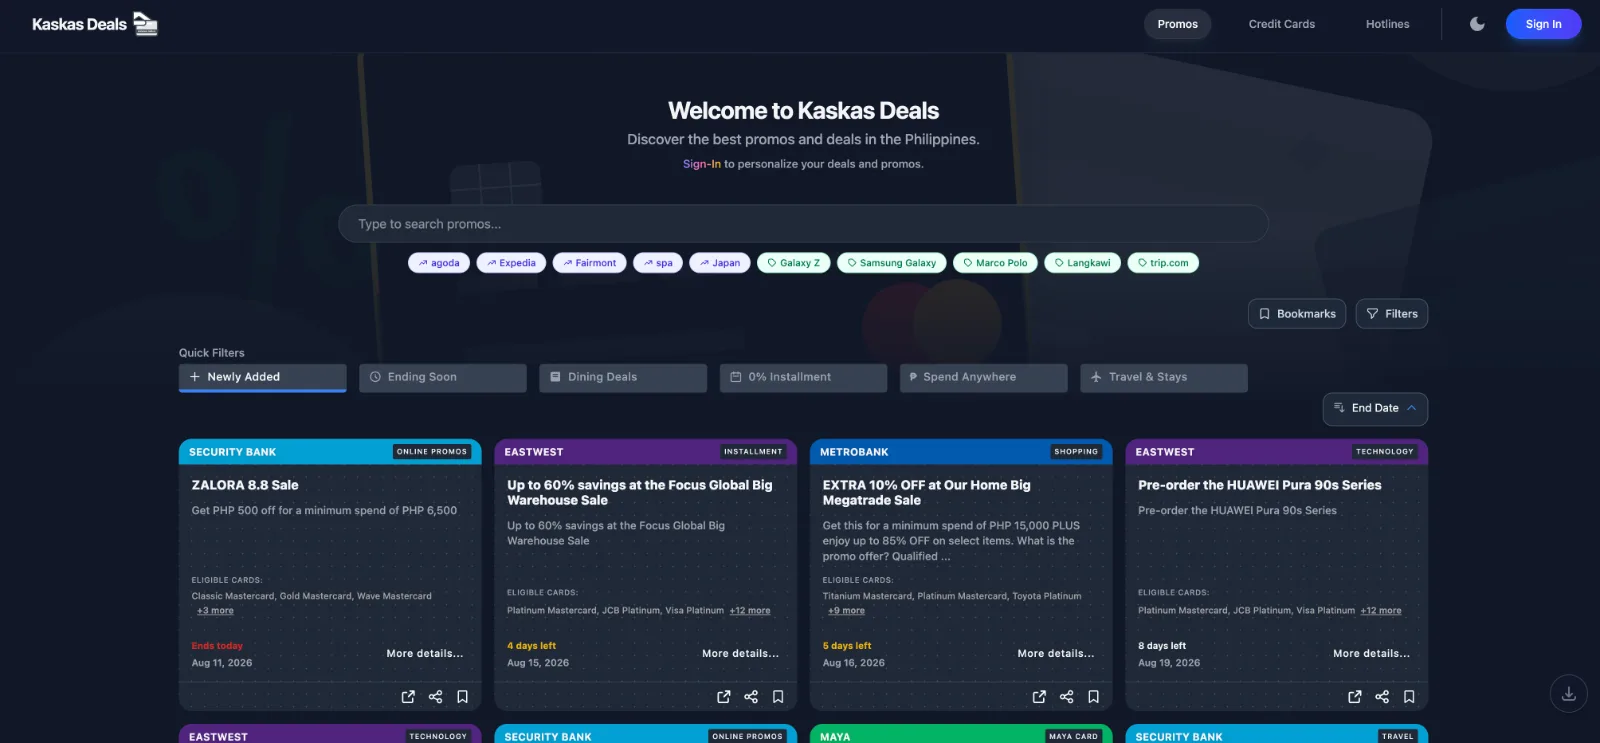The image size is (1600, 743).
Task: Go to Promos tab
Action: pyautogui.click(x=1178, y=24)
